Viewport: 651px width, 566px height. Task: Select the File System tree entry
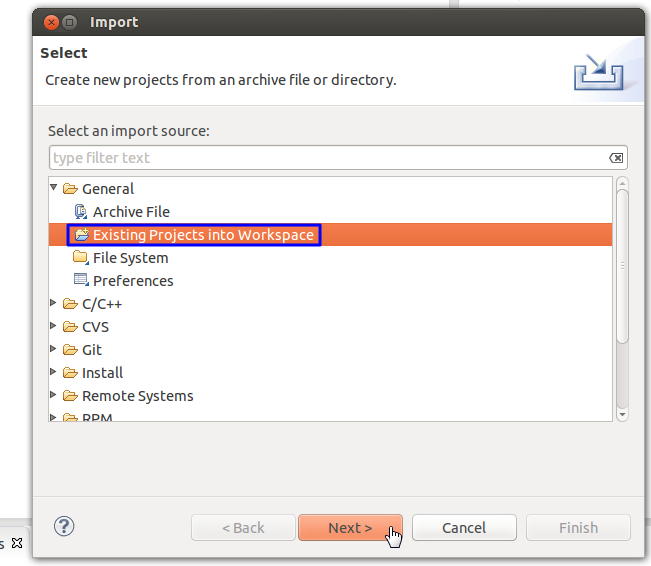(x=130, y=258)
